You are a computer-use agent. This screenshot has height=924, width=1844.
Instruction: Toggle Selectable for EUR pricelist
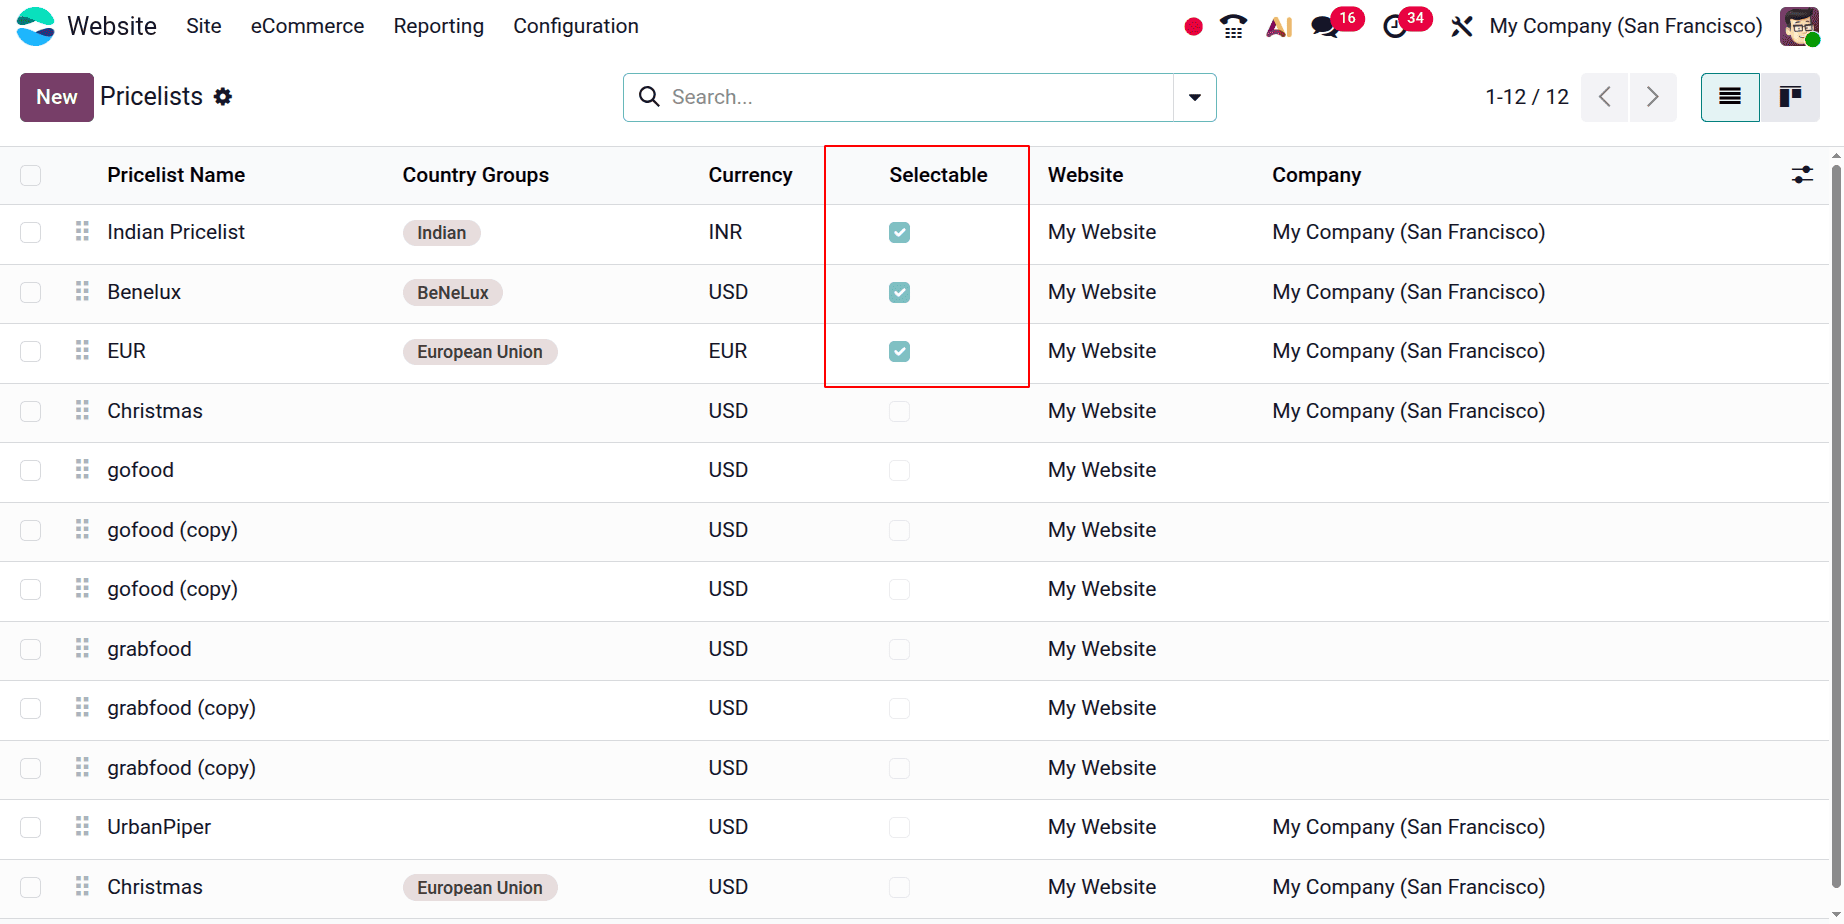click(899, 351)
